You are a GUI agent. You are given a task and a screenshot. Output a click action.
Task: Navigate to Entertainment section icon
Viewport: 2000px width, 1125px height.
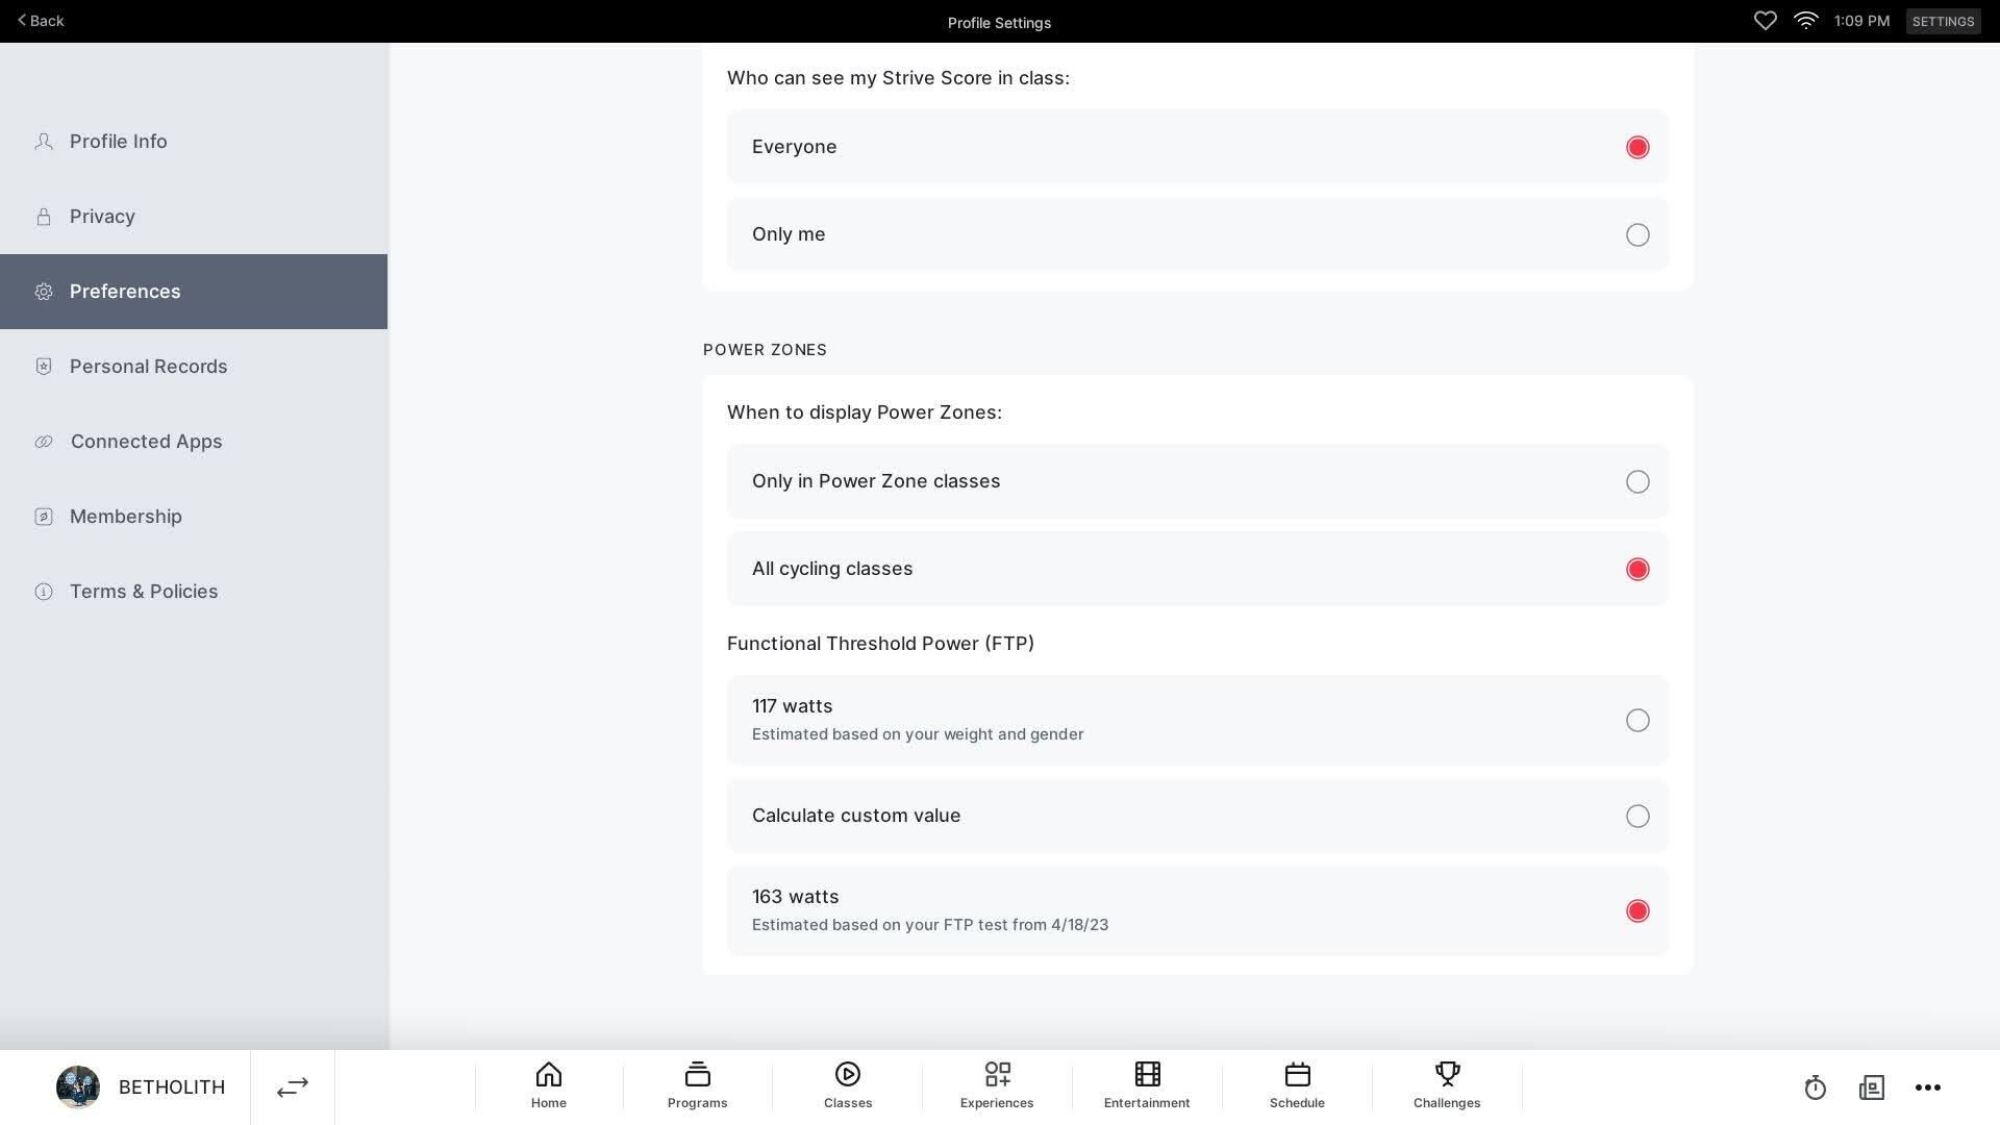[x=1146, y=1073]
